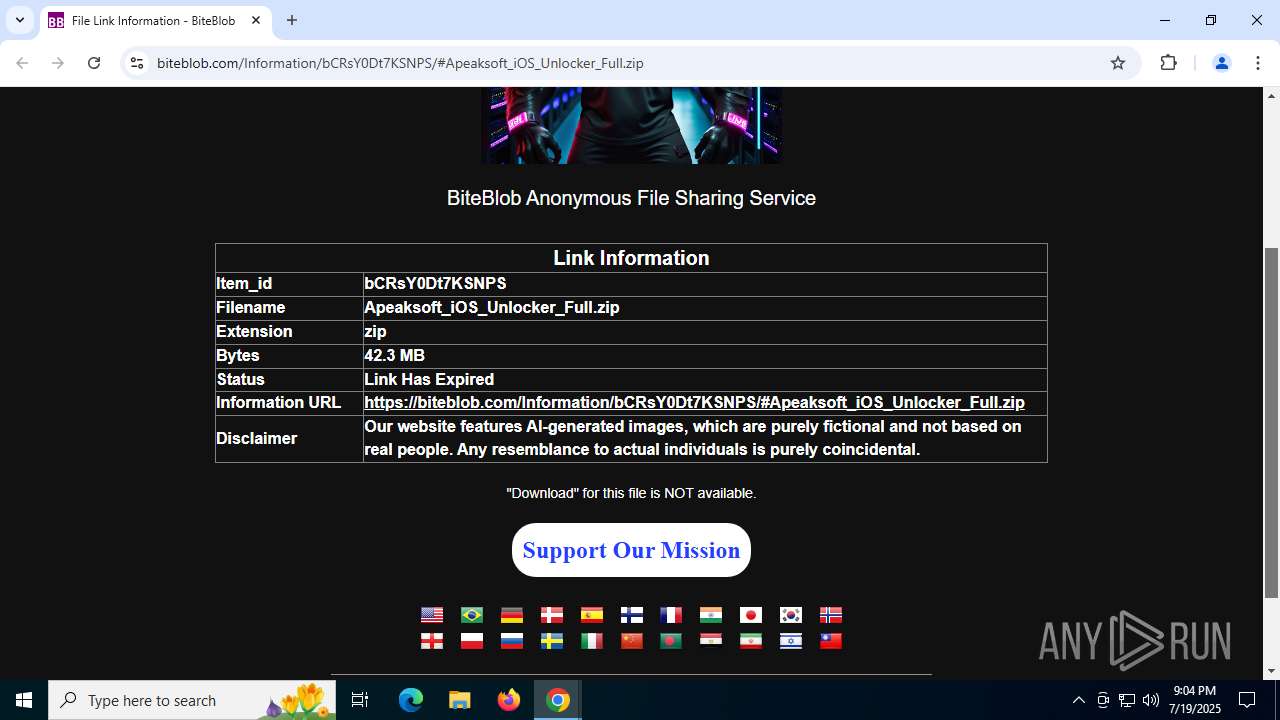Bookmark this page with the star icon
1280x720 pixels.
pos(1118,63)
